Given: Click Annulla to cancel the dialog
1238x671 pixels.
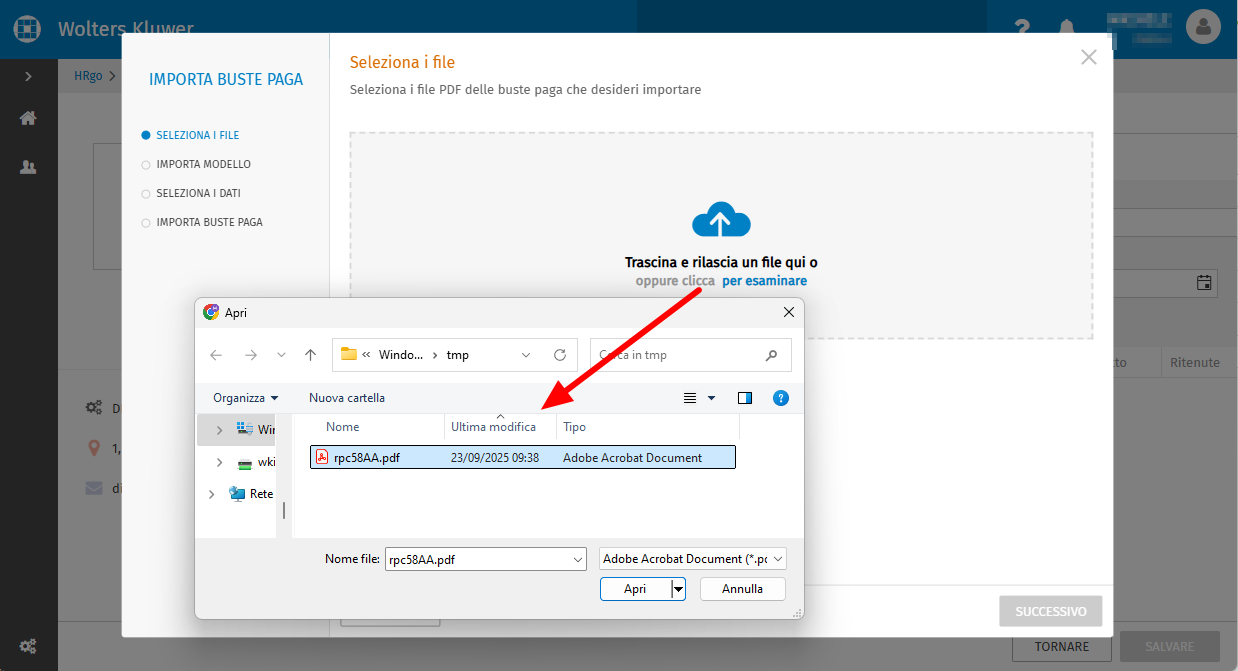Looking at the screenshot, I should pos(743,589).
